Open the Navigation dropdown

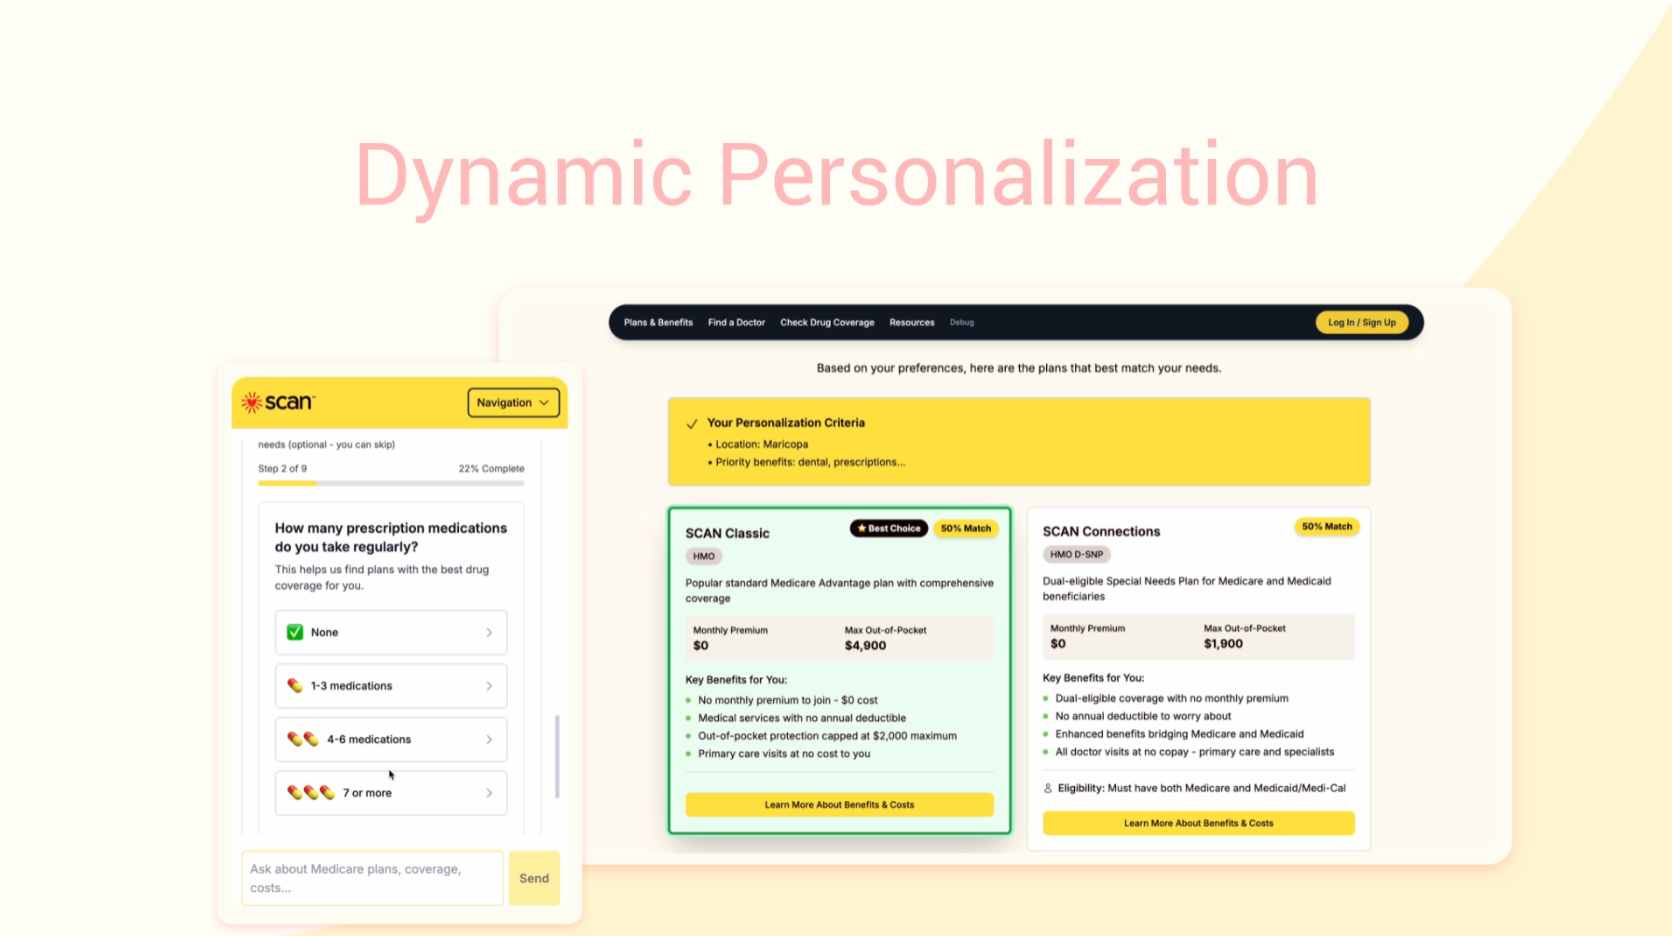[x=513, y=402]
